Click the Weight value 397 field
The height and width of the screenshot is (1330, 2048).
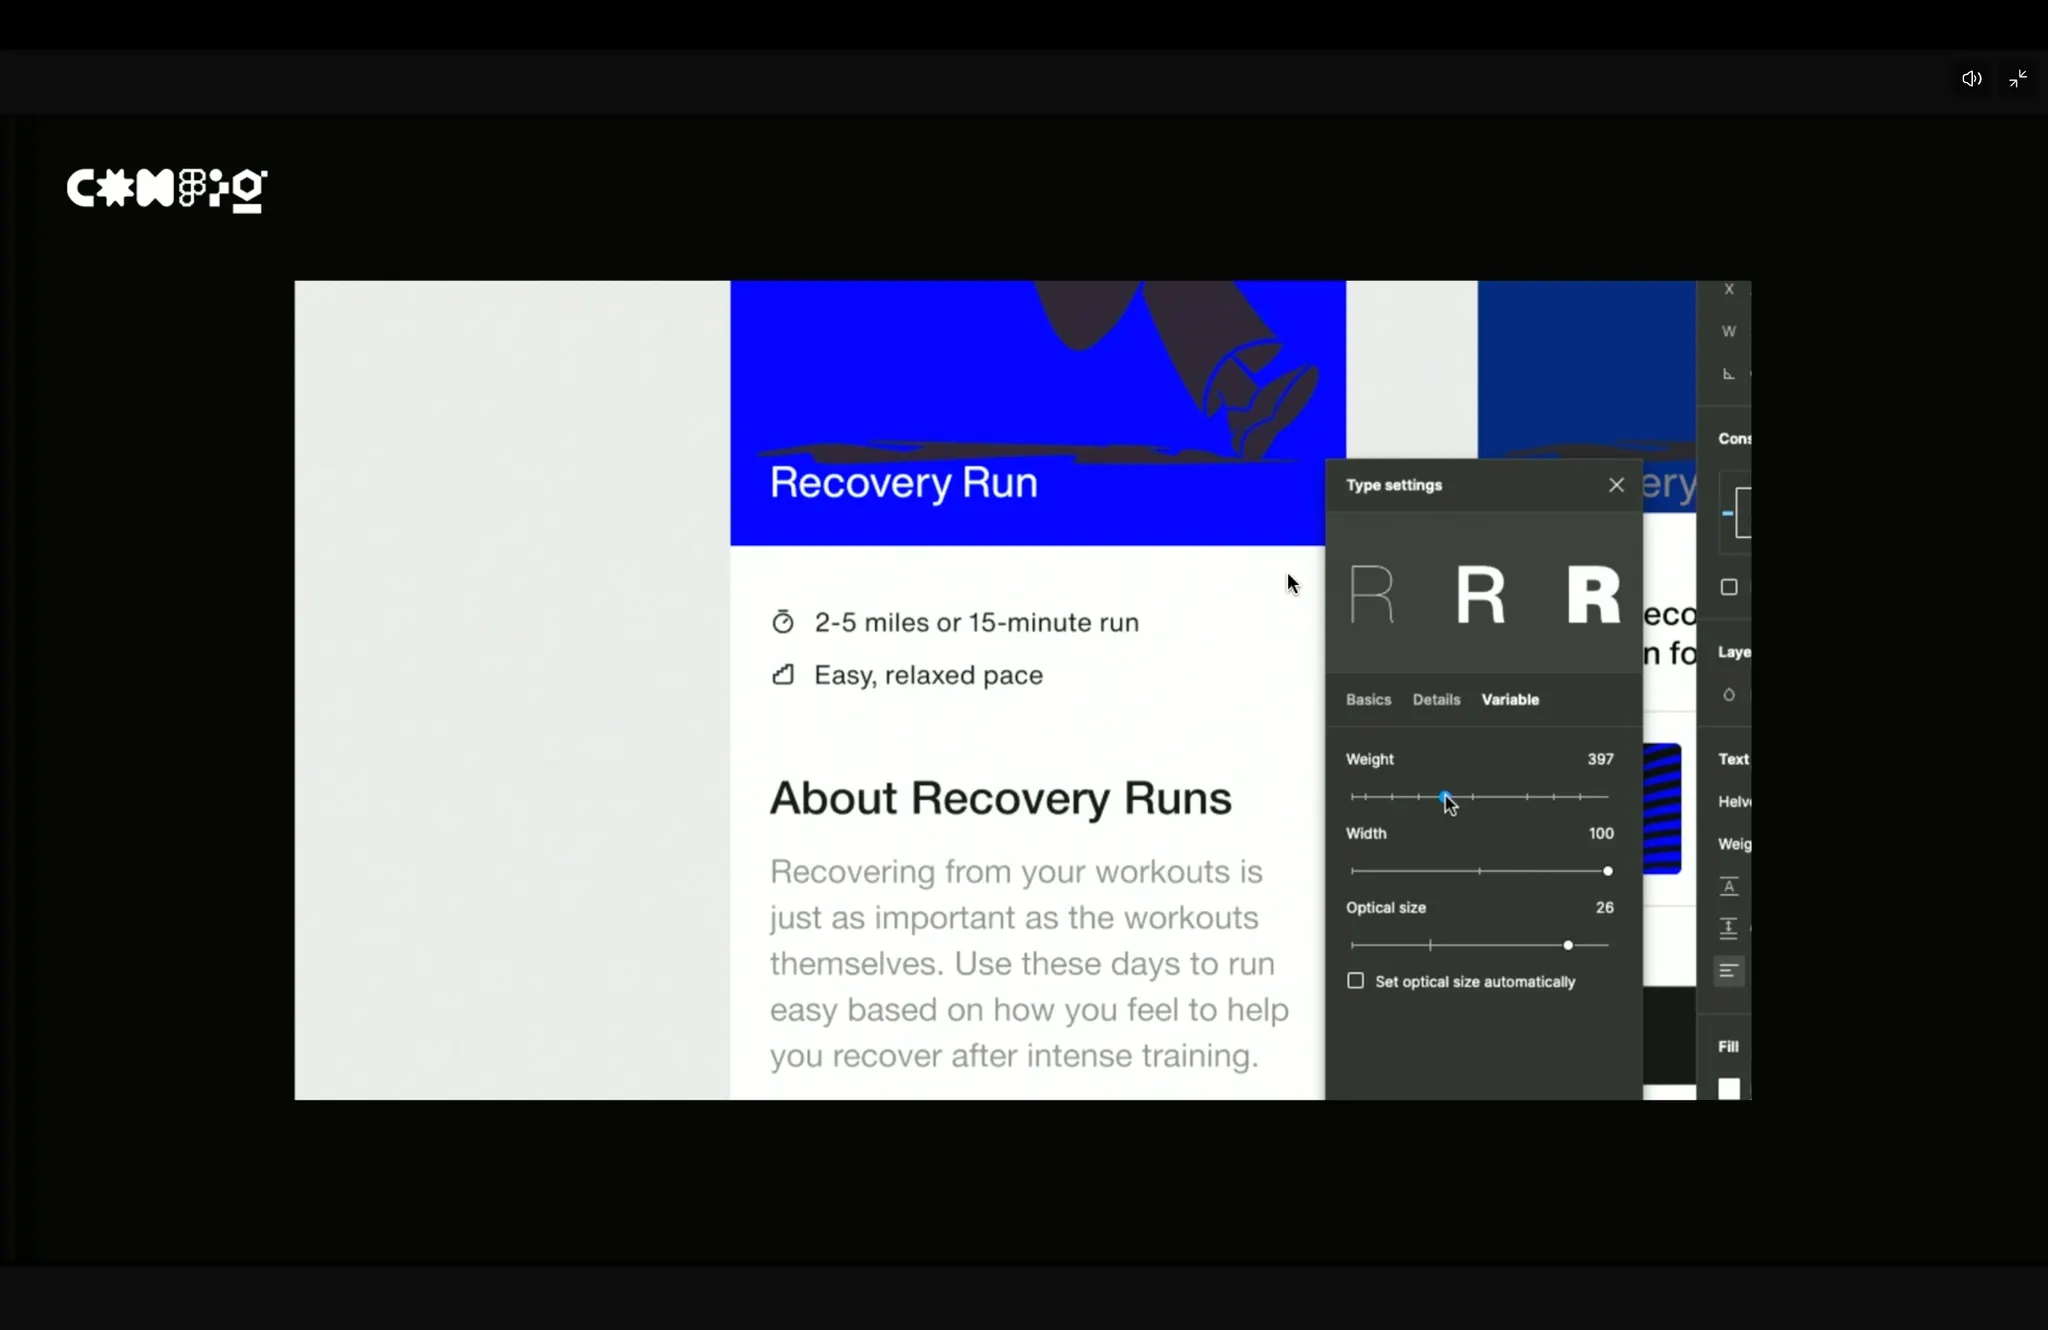tap(1600, 759)
